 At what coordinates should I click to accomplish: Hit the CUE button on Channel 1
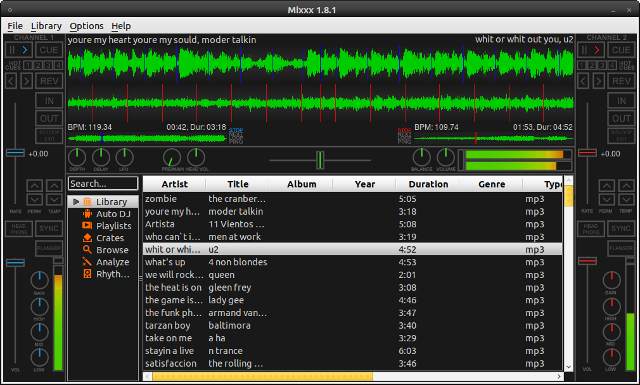(49, 50)
